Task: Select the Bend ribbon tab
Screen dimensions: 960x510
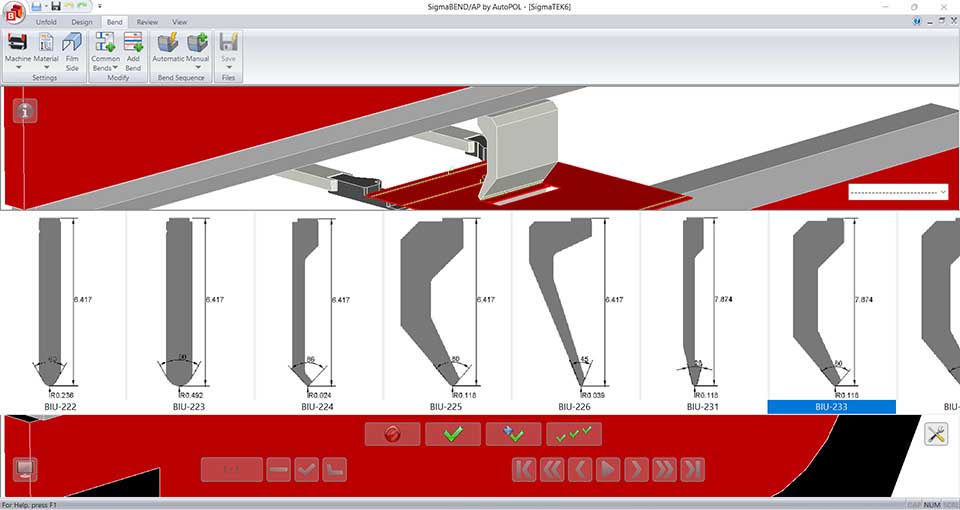Action: click(114, 22)
